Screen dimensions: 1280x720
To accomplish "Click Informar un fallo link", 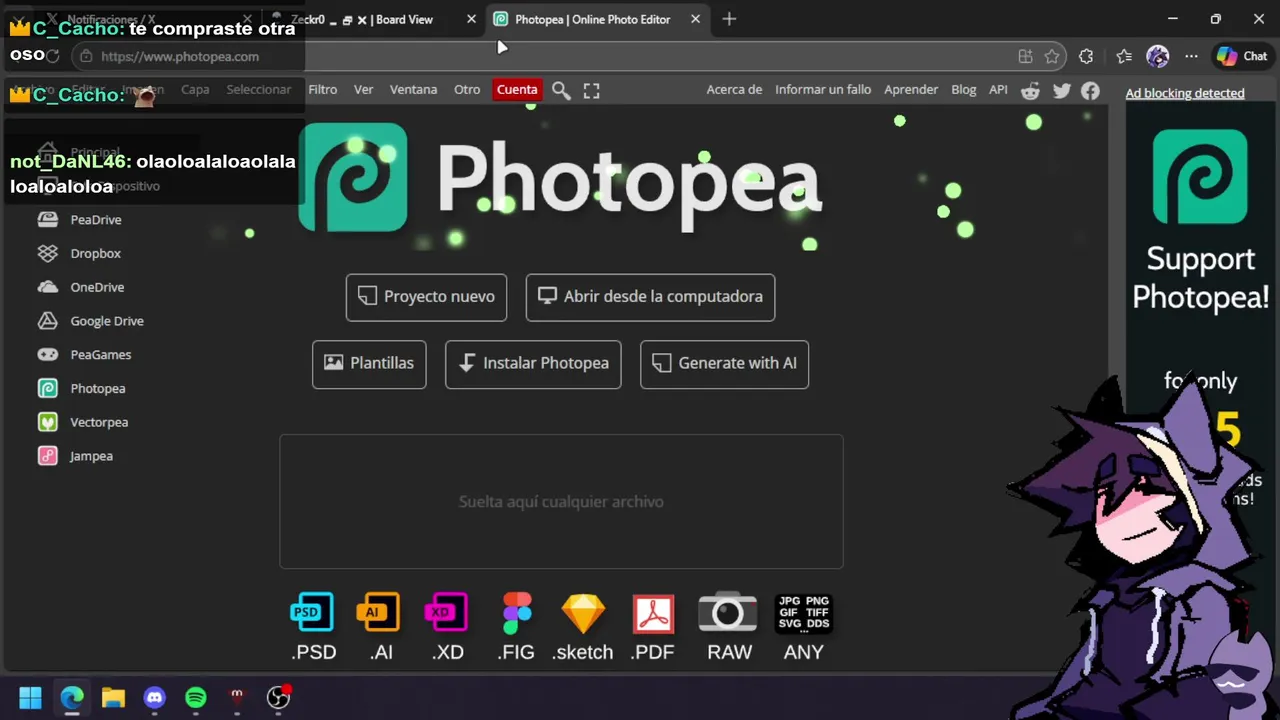I will point(823,90).
